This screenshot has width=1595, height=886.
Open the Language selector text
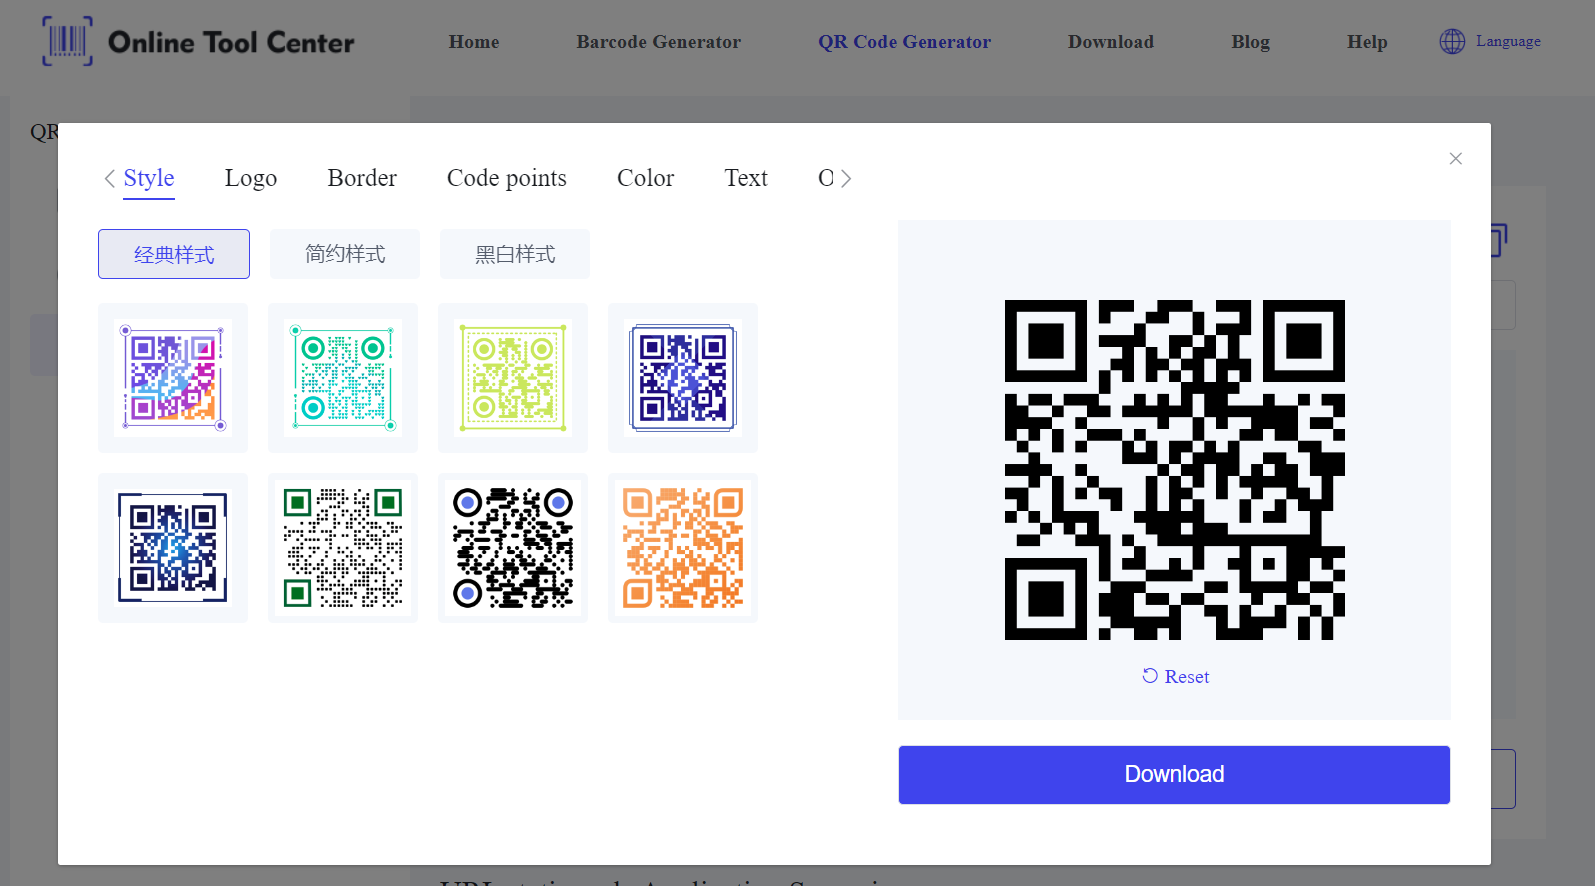click(1508, 41)
